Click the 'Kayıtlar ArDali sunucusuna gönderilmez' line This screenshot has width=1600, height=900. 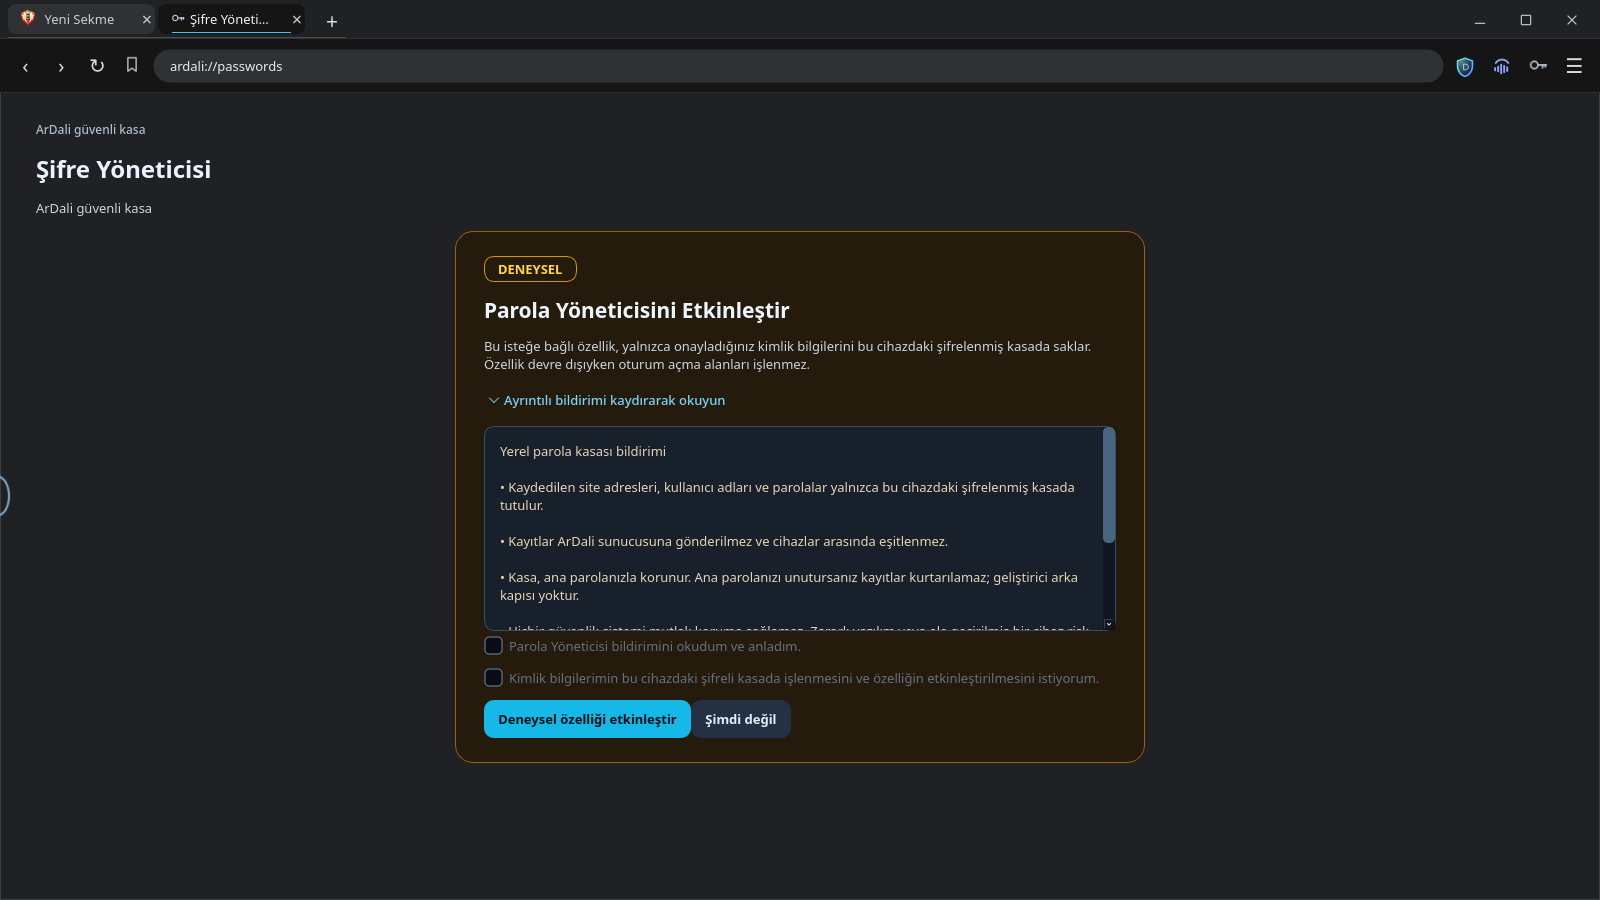(x=724, y=541)
